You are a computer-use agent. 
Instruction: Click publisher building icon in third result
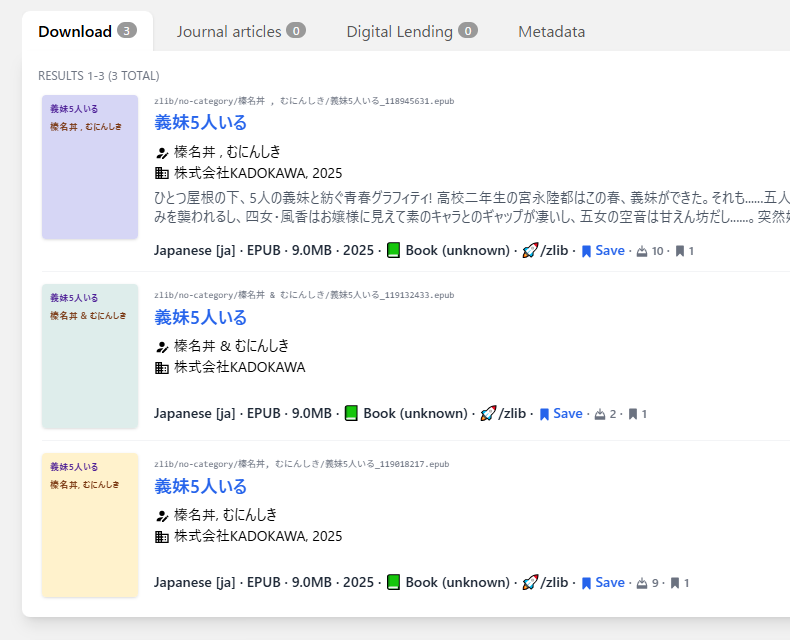162,537
